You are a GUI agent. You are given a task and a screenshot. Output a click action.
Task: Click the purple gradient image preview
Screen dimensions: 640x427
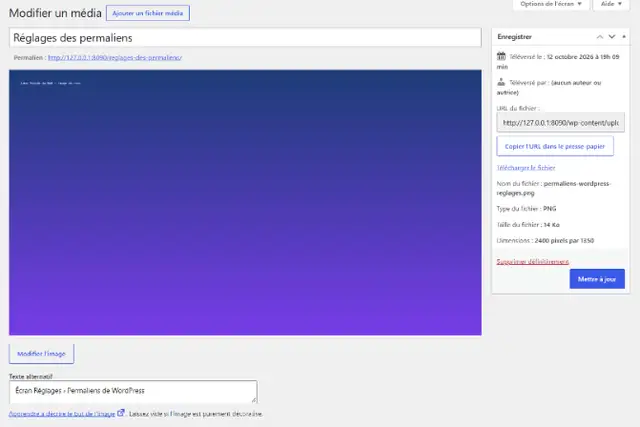point(245,202)
